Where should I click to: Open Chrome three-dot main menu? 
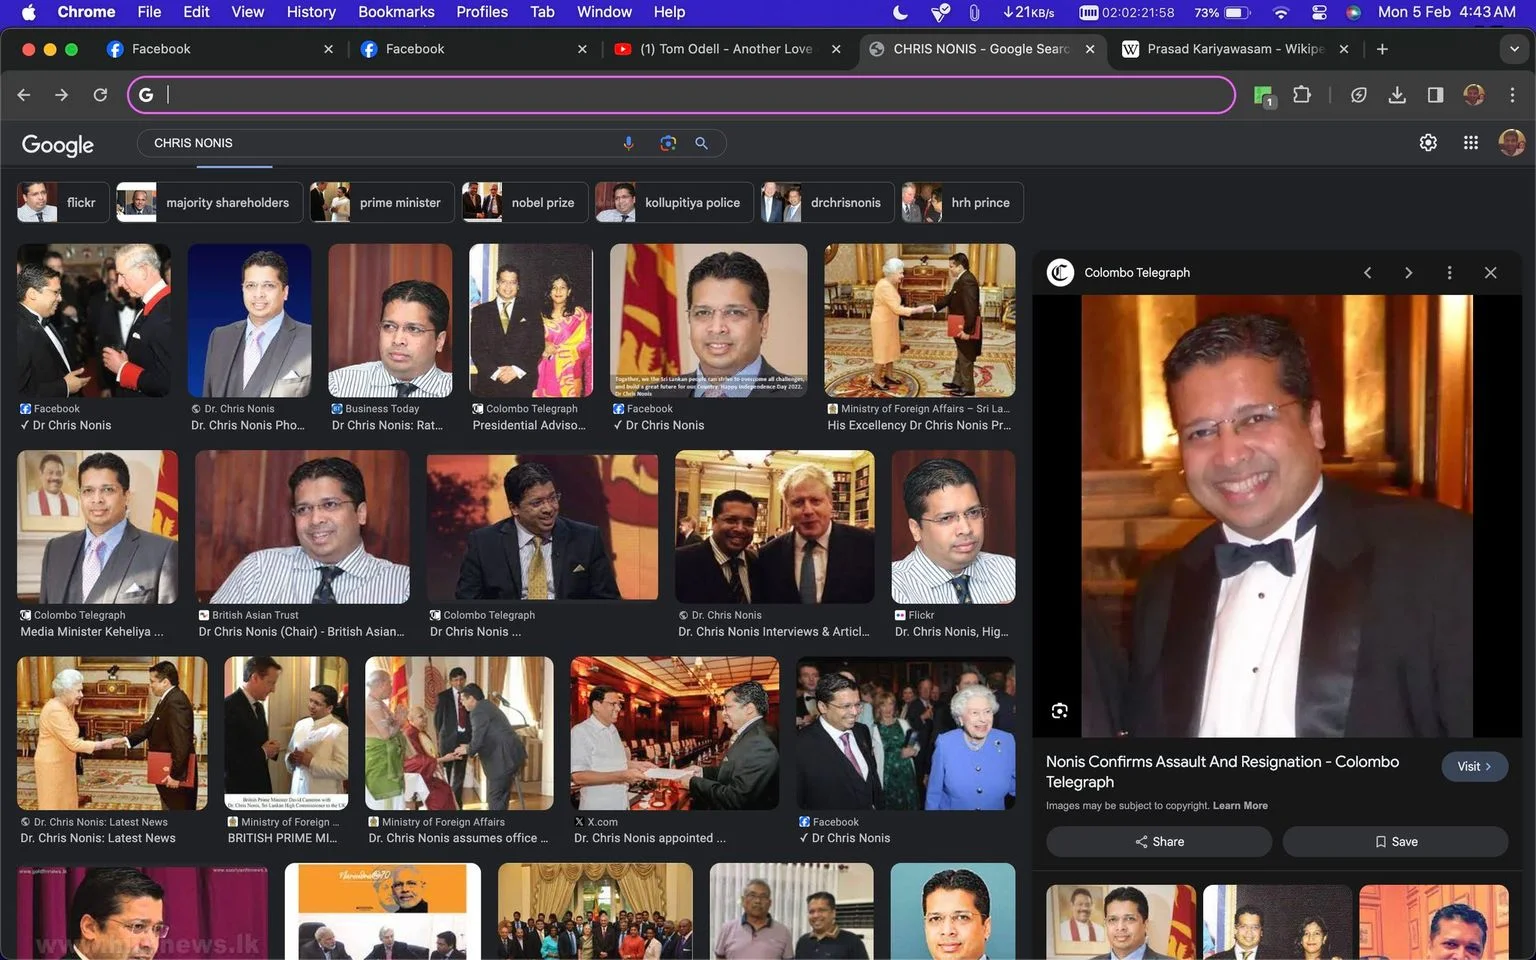coord(1512,95)
